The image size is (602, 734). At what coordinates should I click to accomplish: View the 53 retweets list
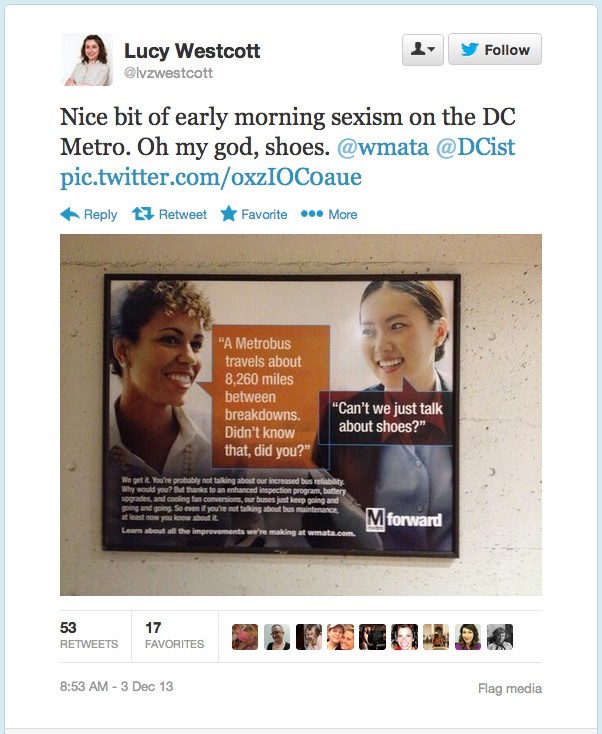point(89,636)
